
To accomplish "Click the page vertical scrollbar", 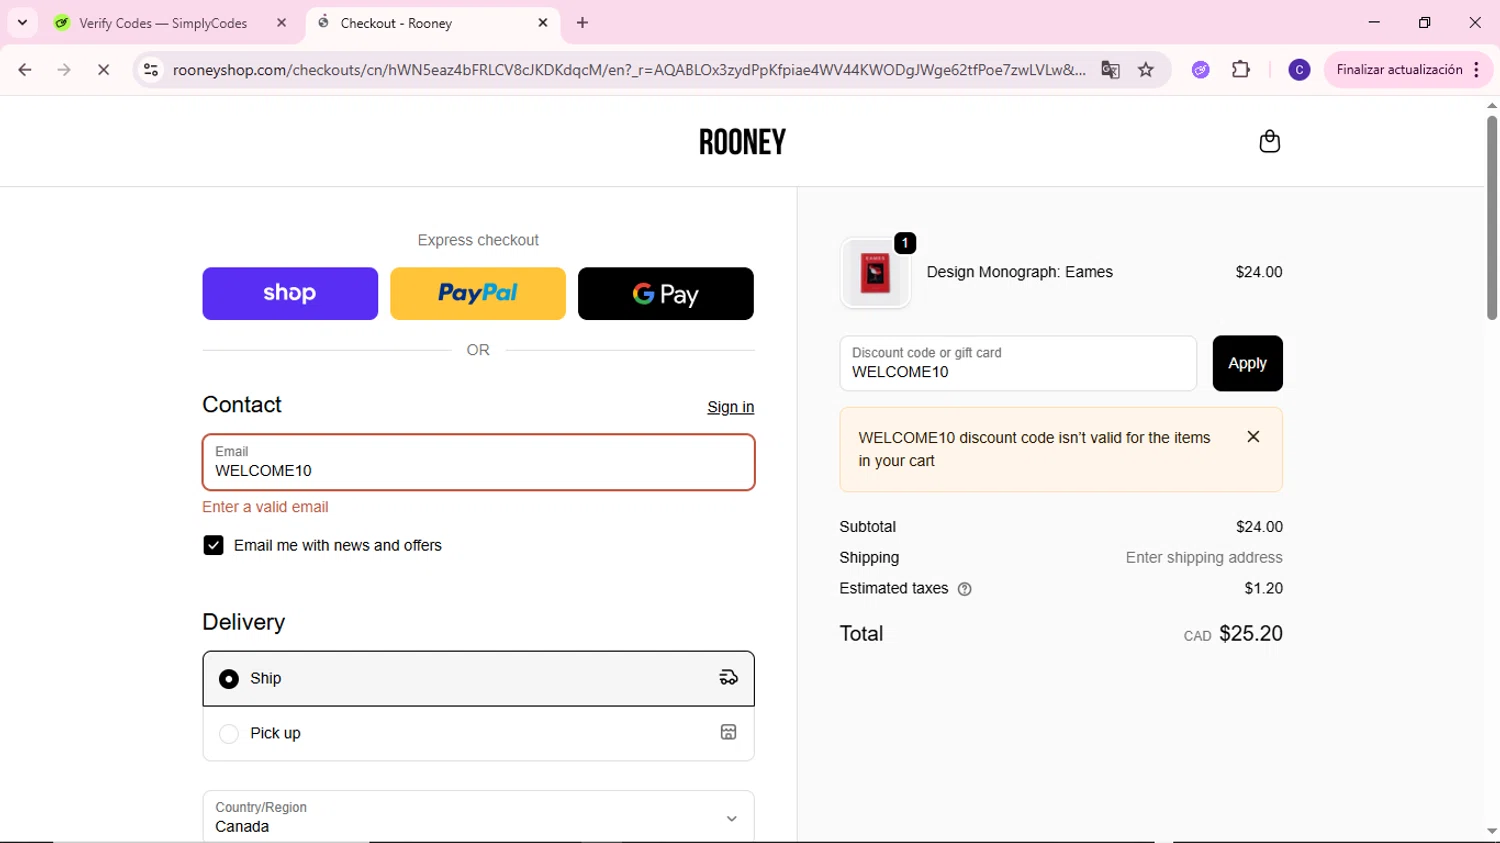I will (x=1491, y=218).
